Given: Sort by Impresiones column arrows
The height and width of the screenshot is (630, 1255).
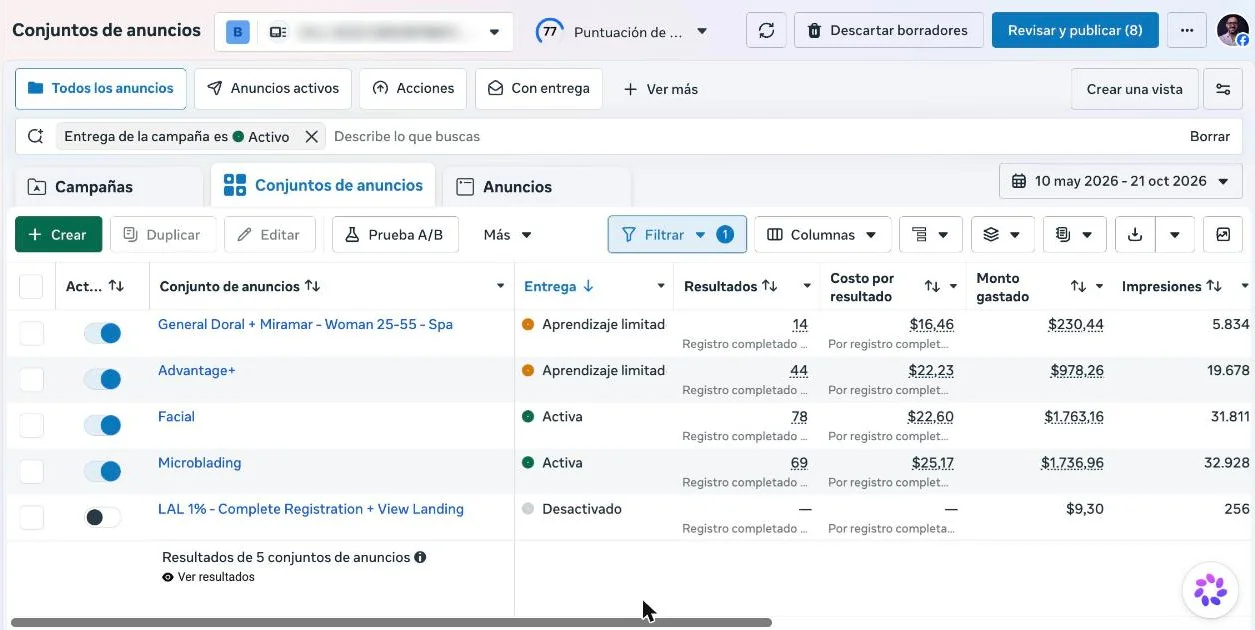Looking at the screenshot, I should point(1214,286).
